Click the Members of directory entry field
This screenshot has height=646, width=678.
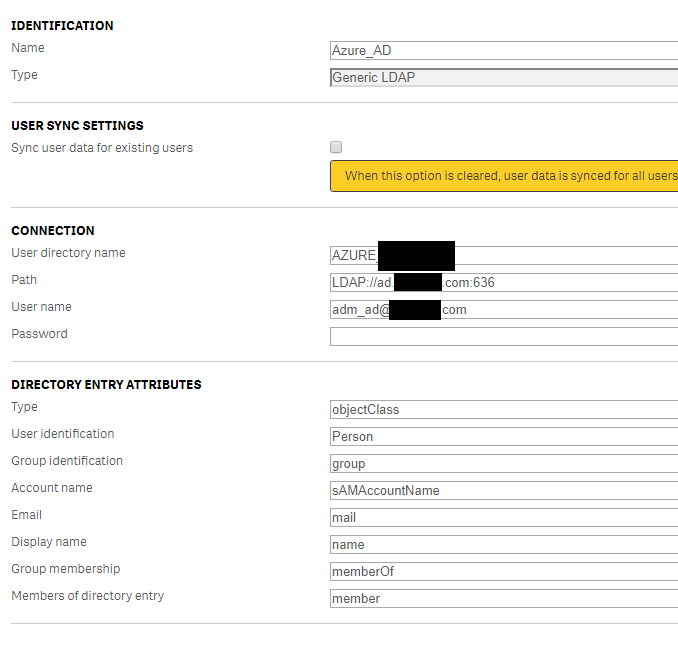tap(504, 598)
